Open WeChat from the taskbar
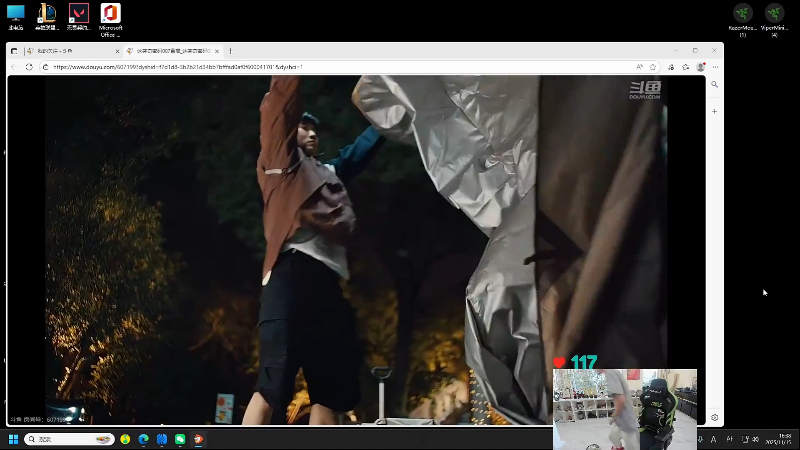Screen dimensions: 800x450 click(180, 439)
